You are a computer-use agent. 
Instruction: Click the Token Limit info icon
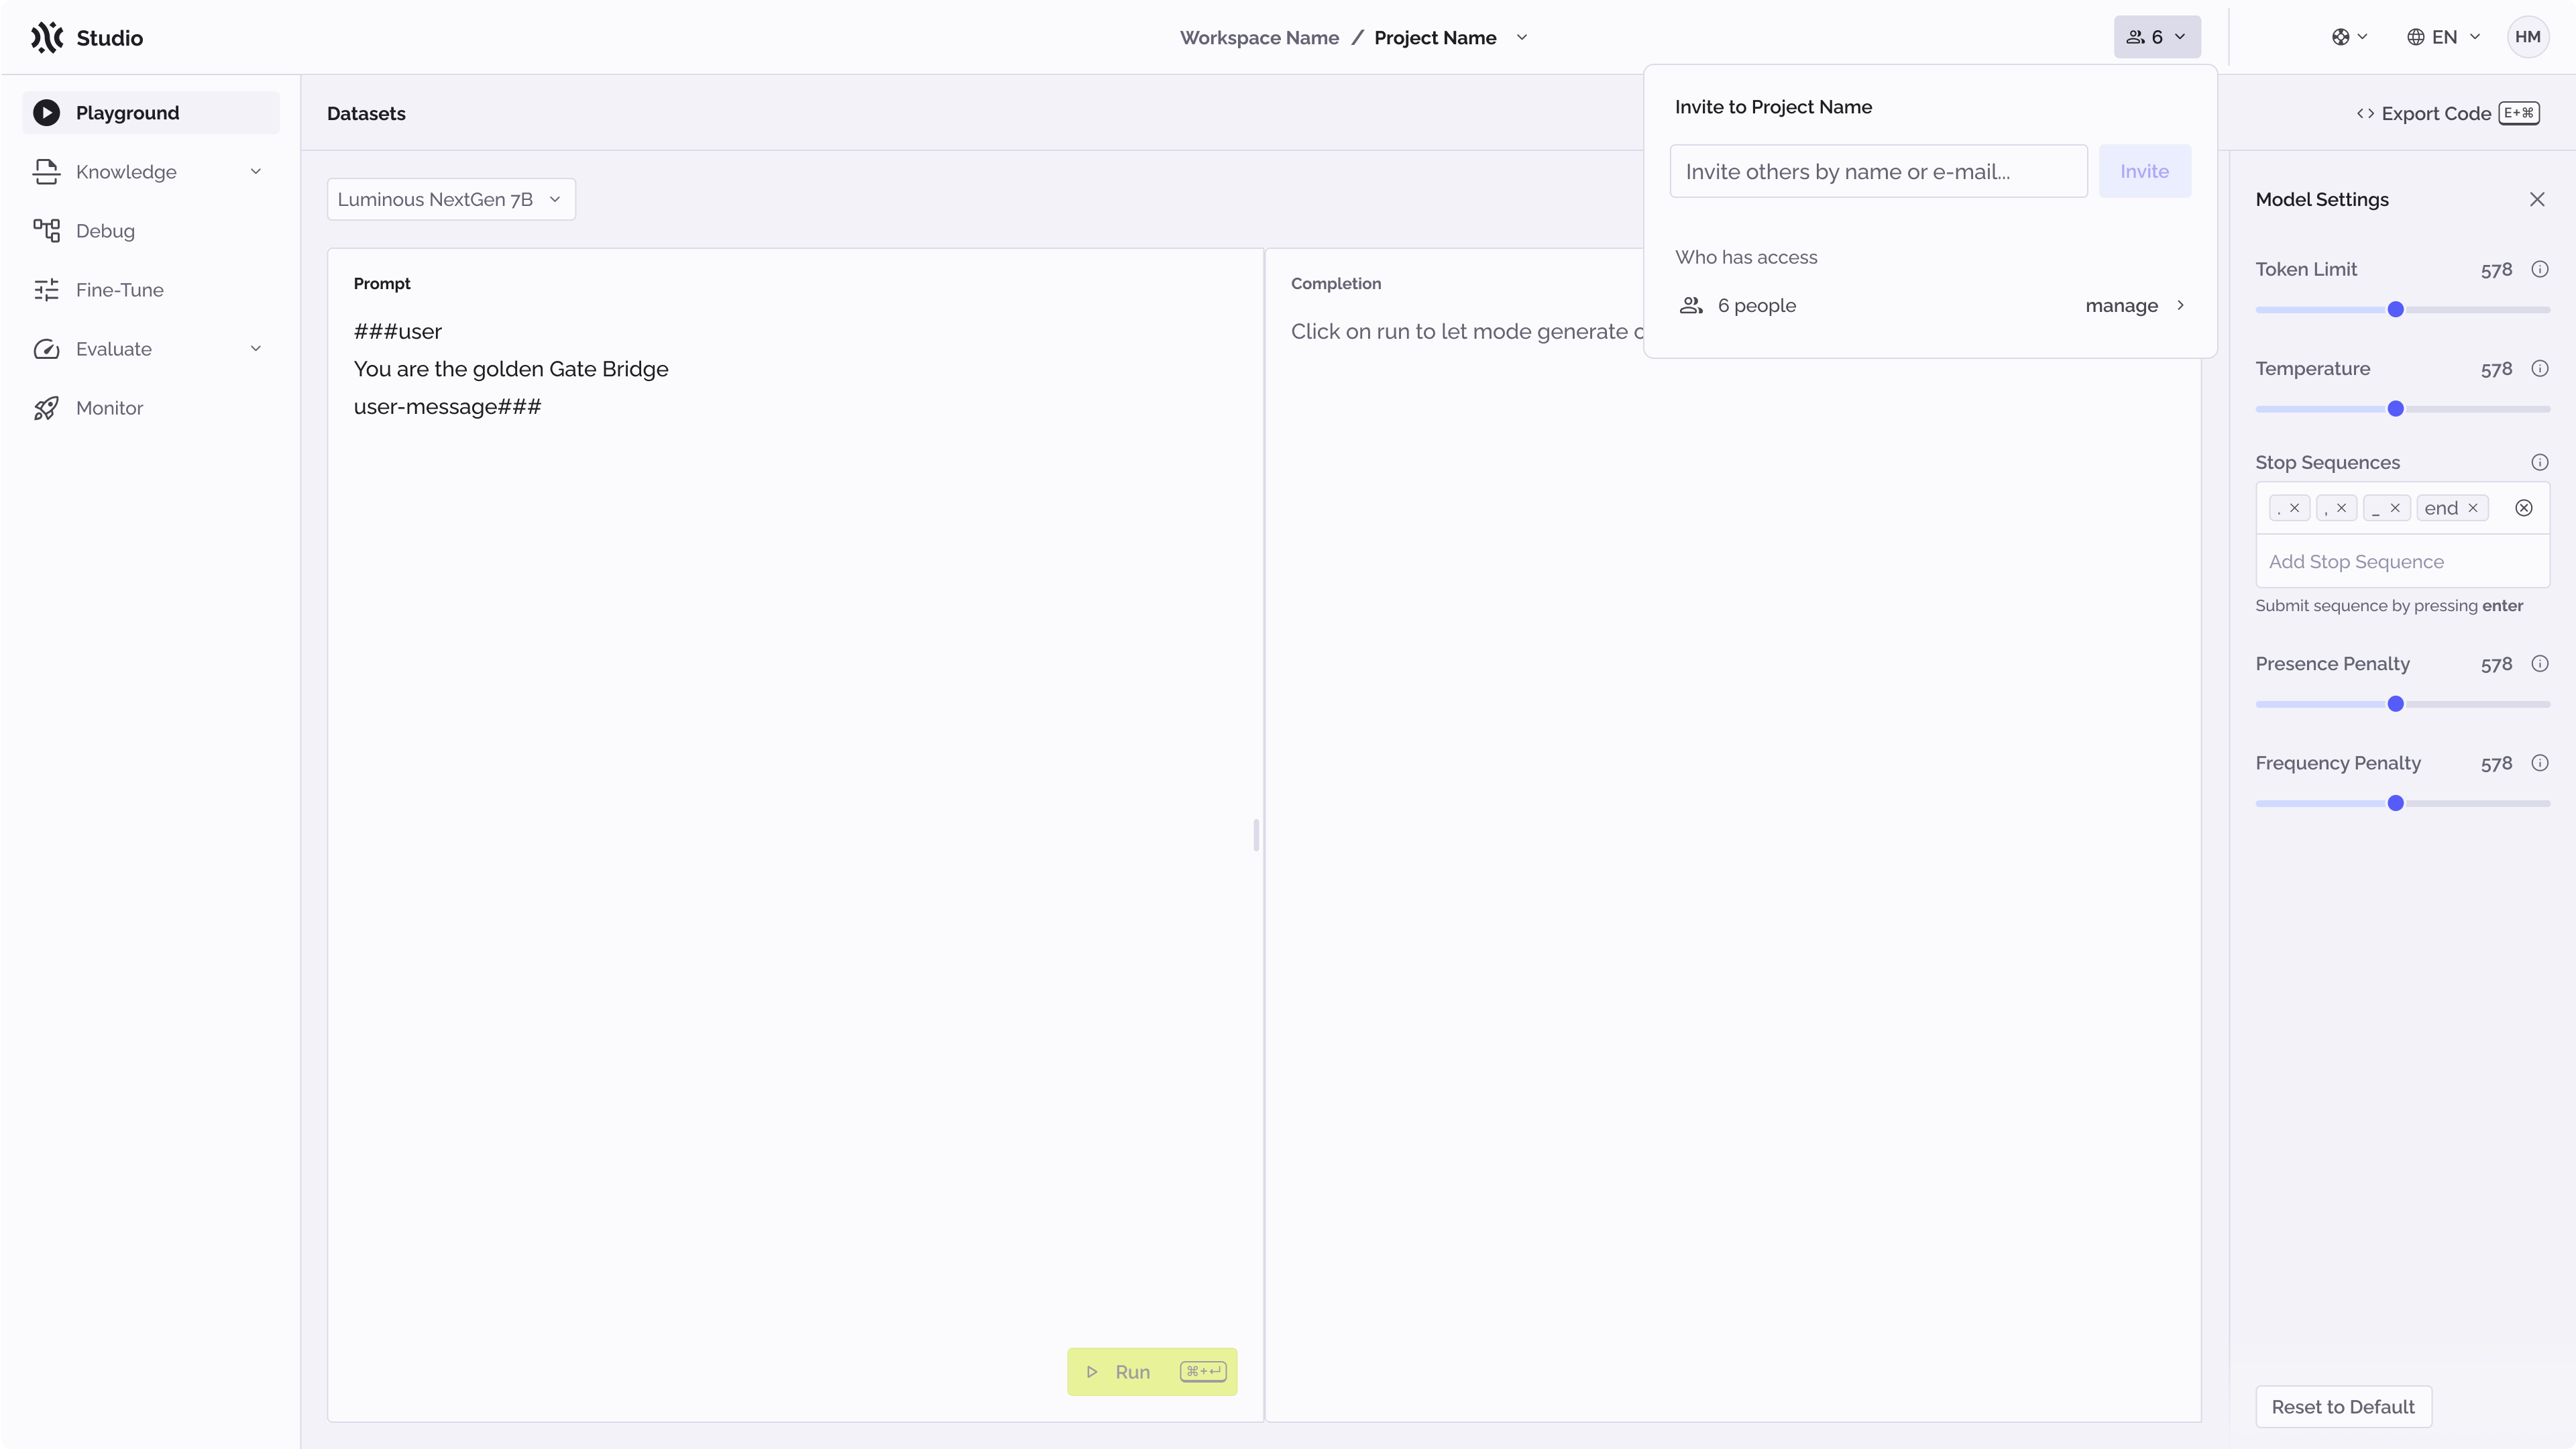[2541, 269]
